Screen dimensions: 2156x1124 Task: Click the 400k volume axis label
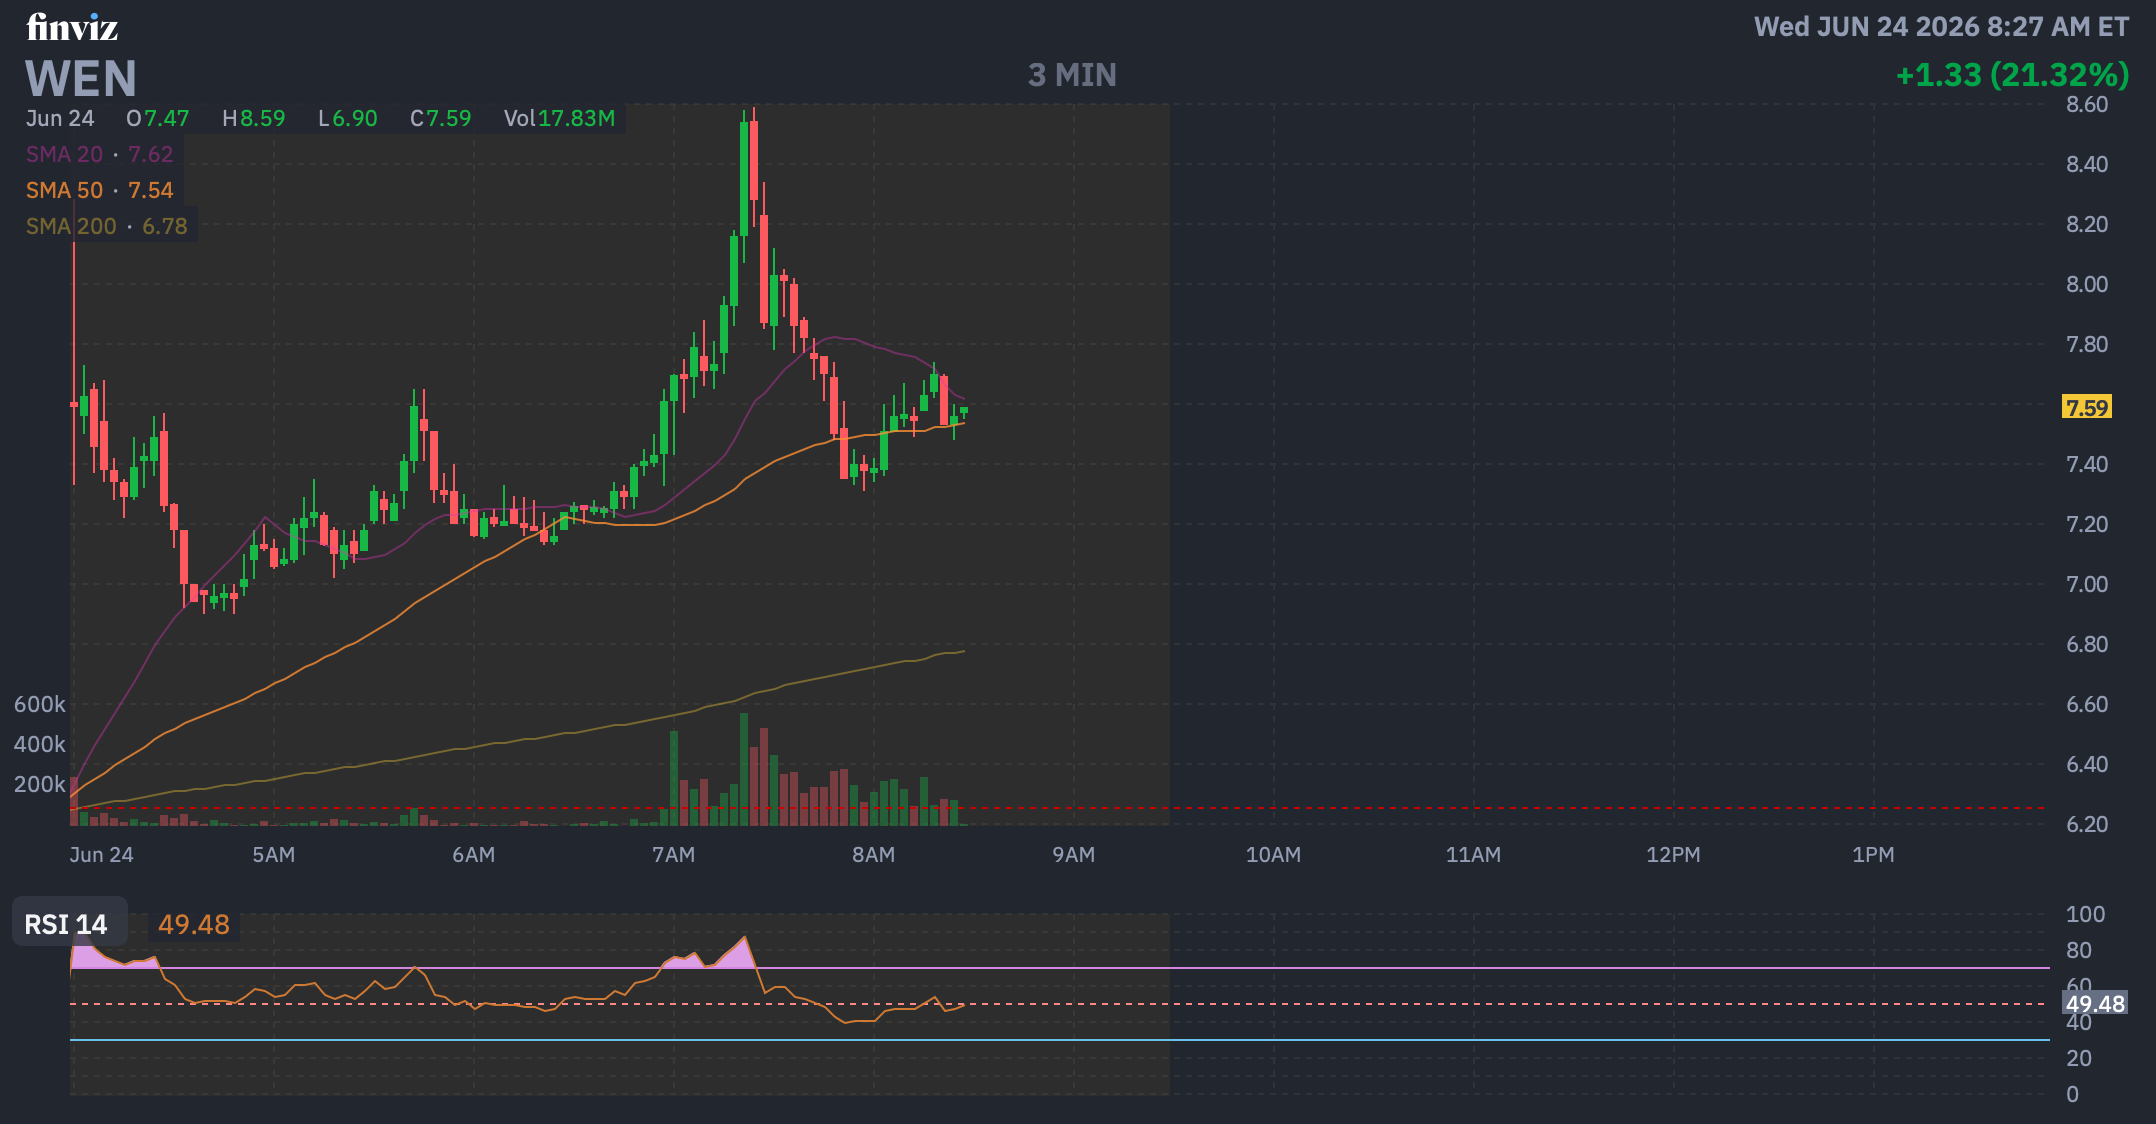pyautogui.click(x=40, y=745)
